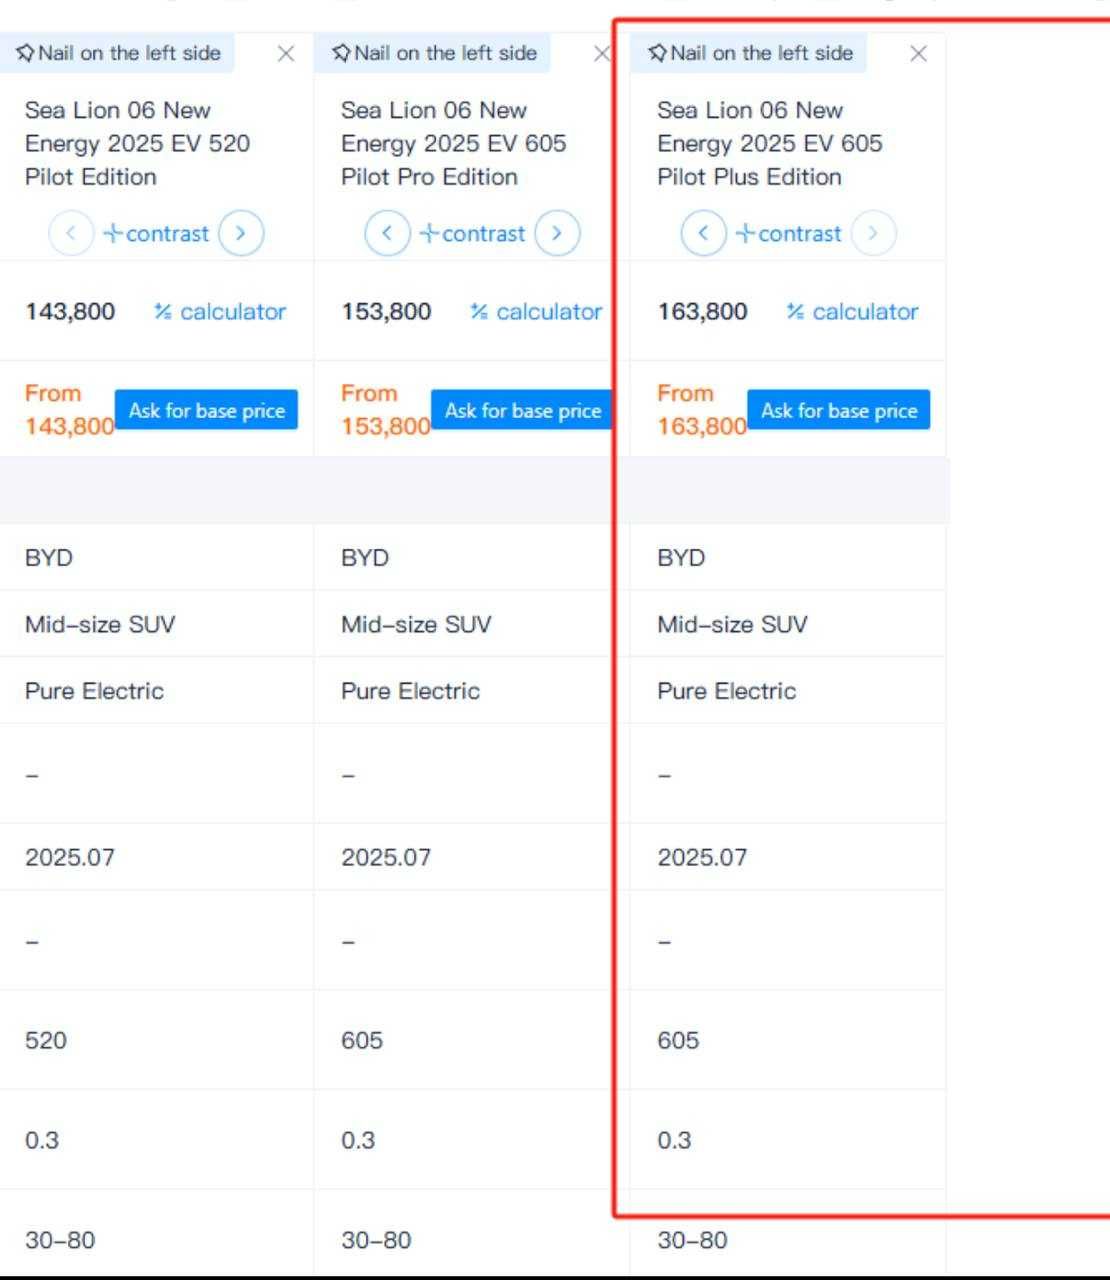
Task: Open calculator for the 143,800 model
Action: point(220,312)
